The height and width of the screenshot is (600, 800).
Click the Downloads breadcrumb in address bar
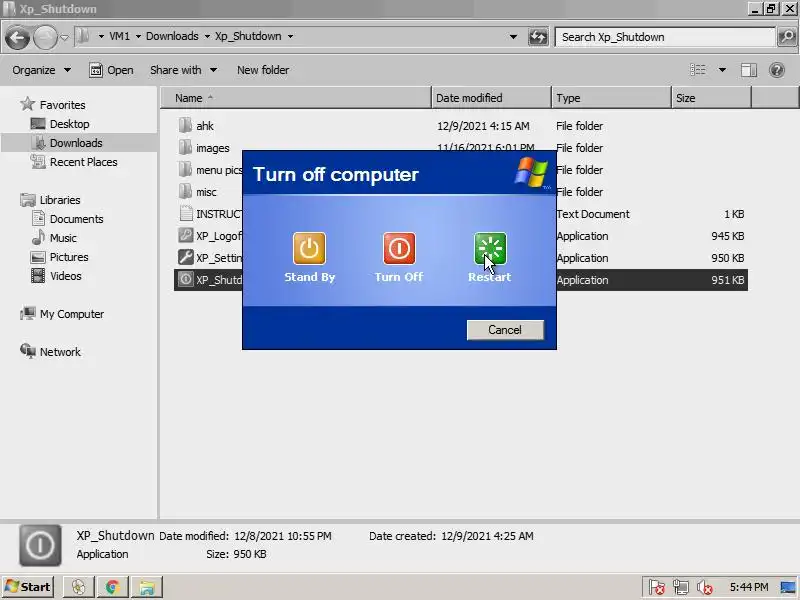tap(172, 36)
